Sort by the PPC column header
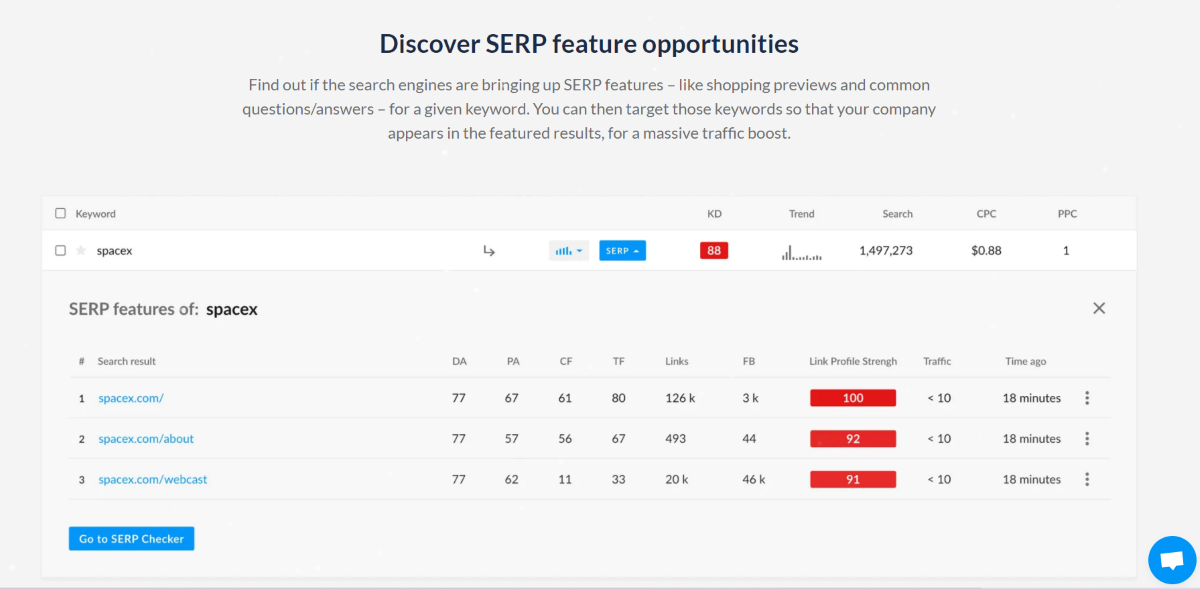This screenshot has width=1200, height=589. click(1067, 214)
